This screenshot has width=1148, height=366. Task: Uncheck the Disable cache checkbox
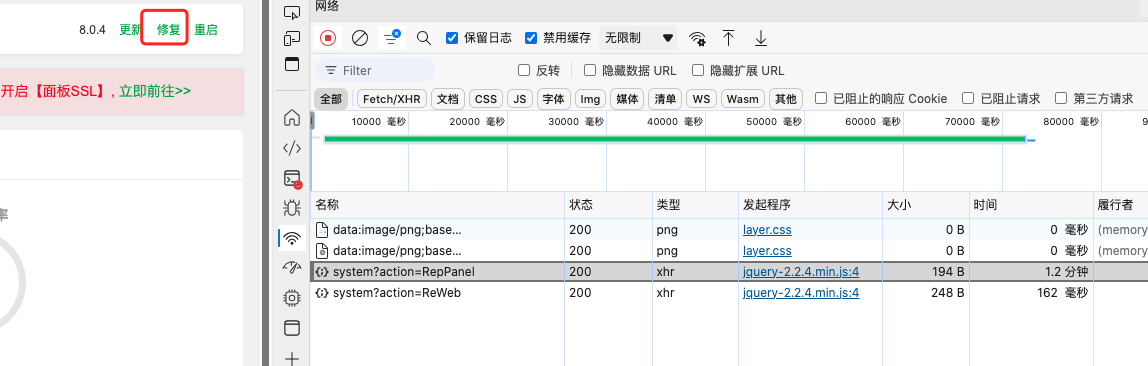(x=531, y=37)
